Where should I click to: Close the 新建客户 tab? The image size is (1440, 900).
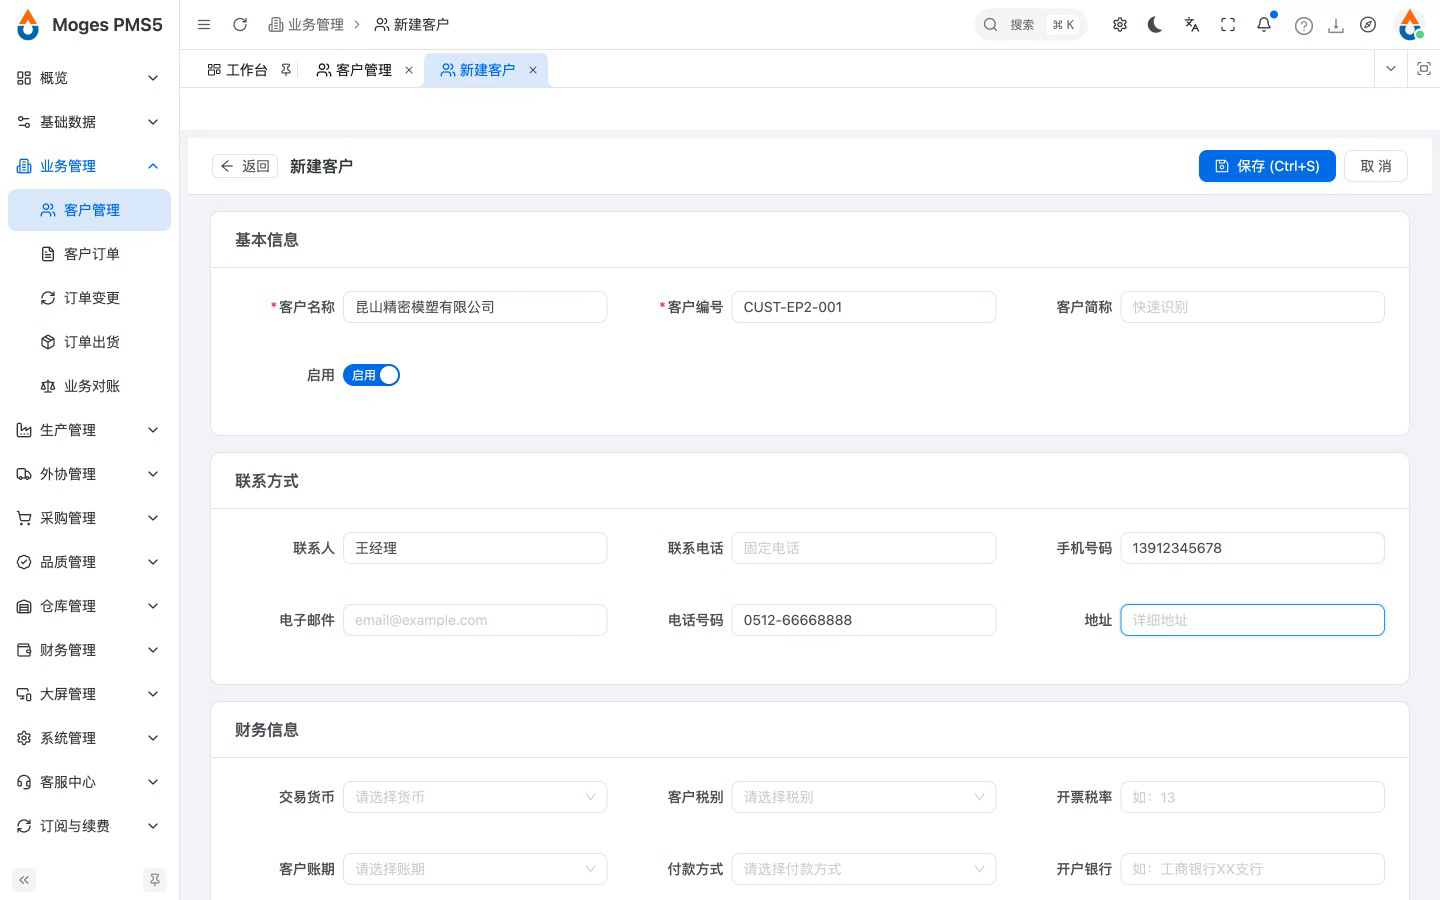coord(533,70)
